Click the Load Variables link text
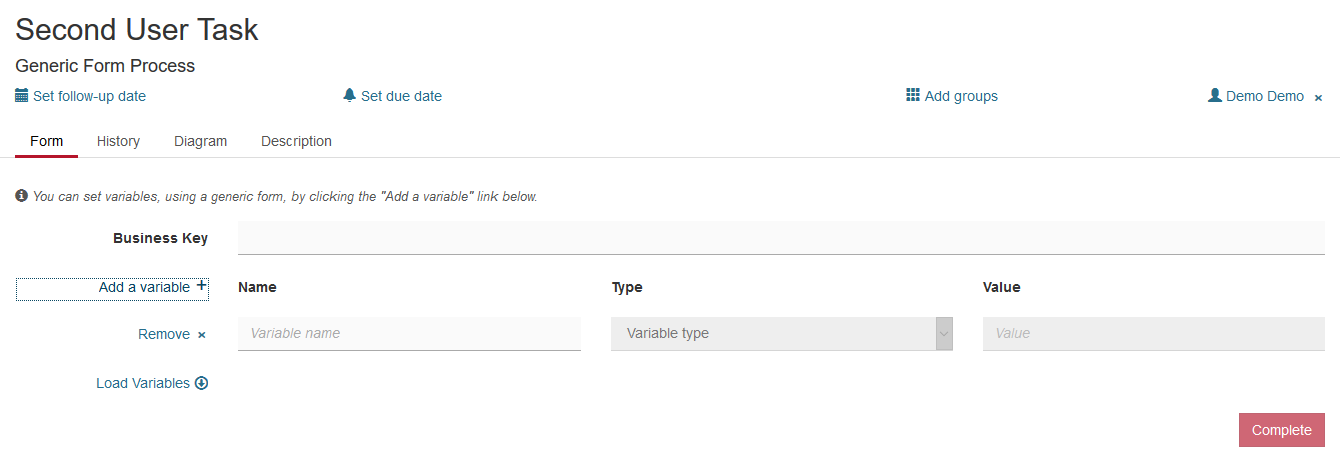Screen dimensions: 1340x457 tap(142, 383)
